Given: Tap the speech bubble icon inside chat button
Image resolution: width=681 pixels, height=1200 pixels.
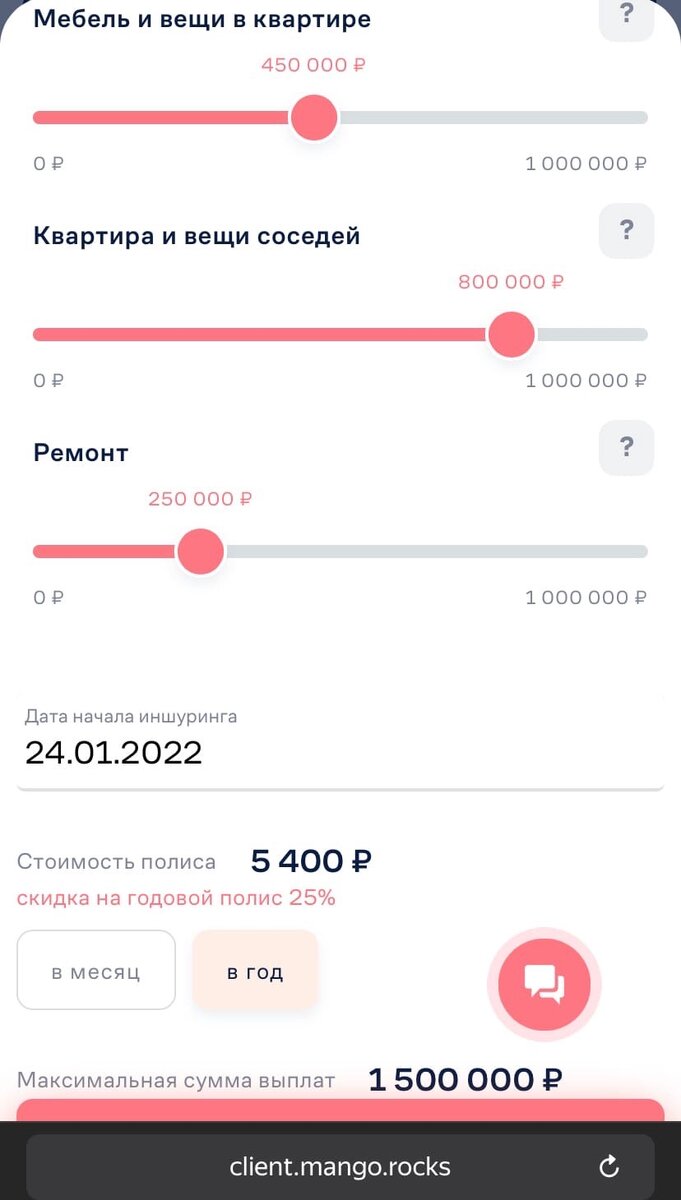Looking at the screenshot, I should point(544,984).
